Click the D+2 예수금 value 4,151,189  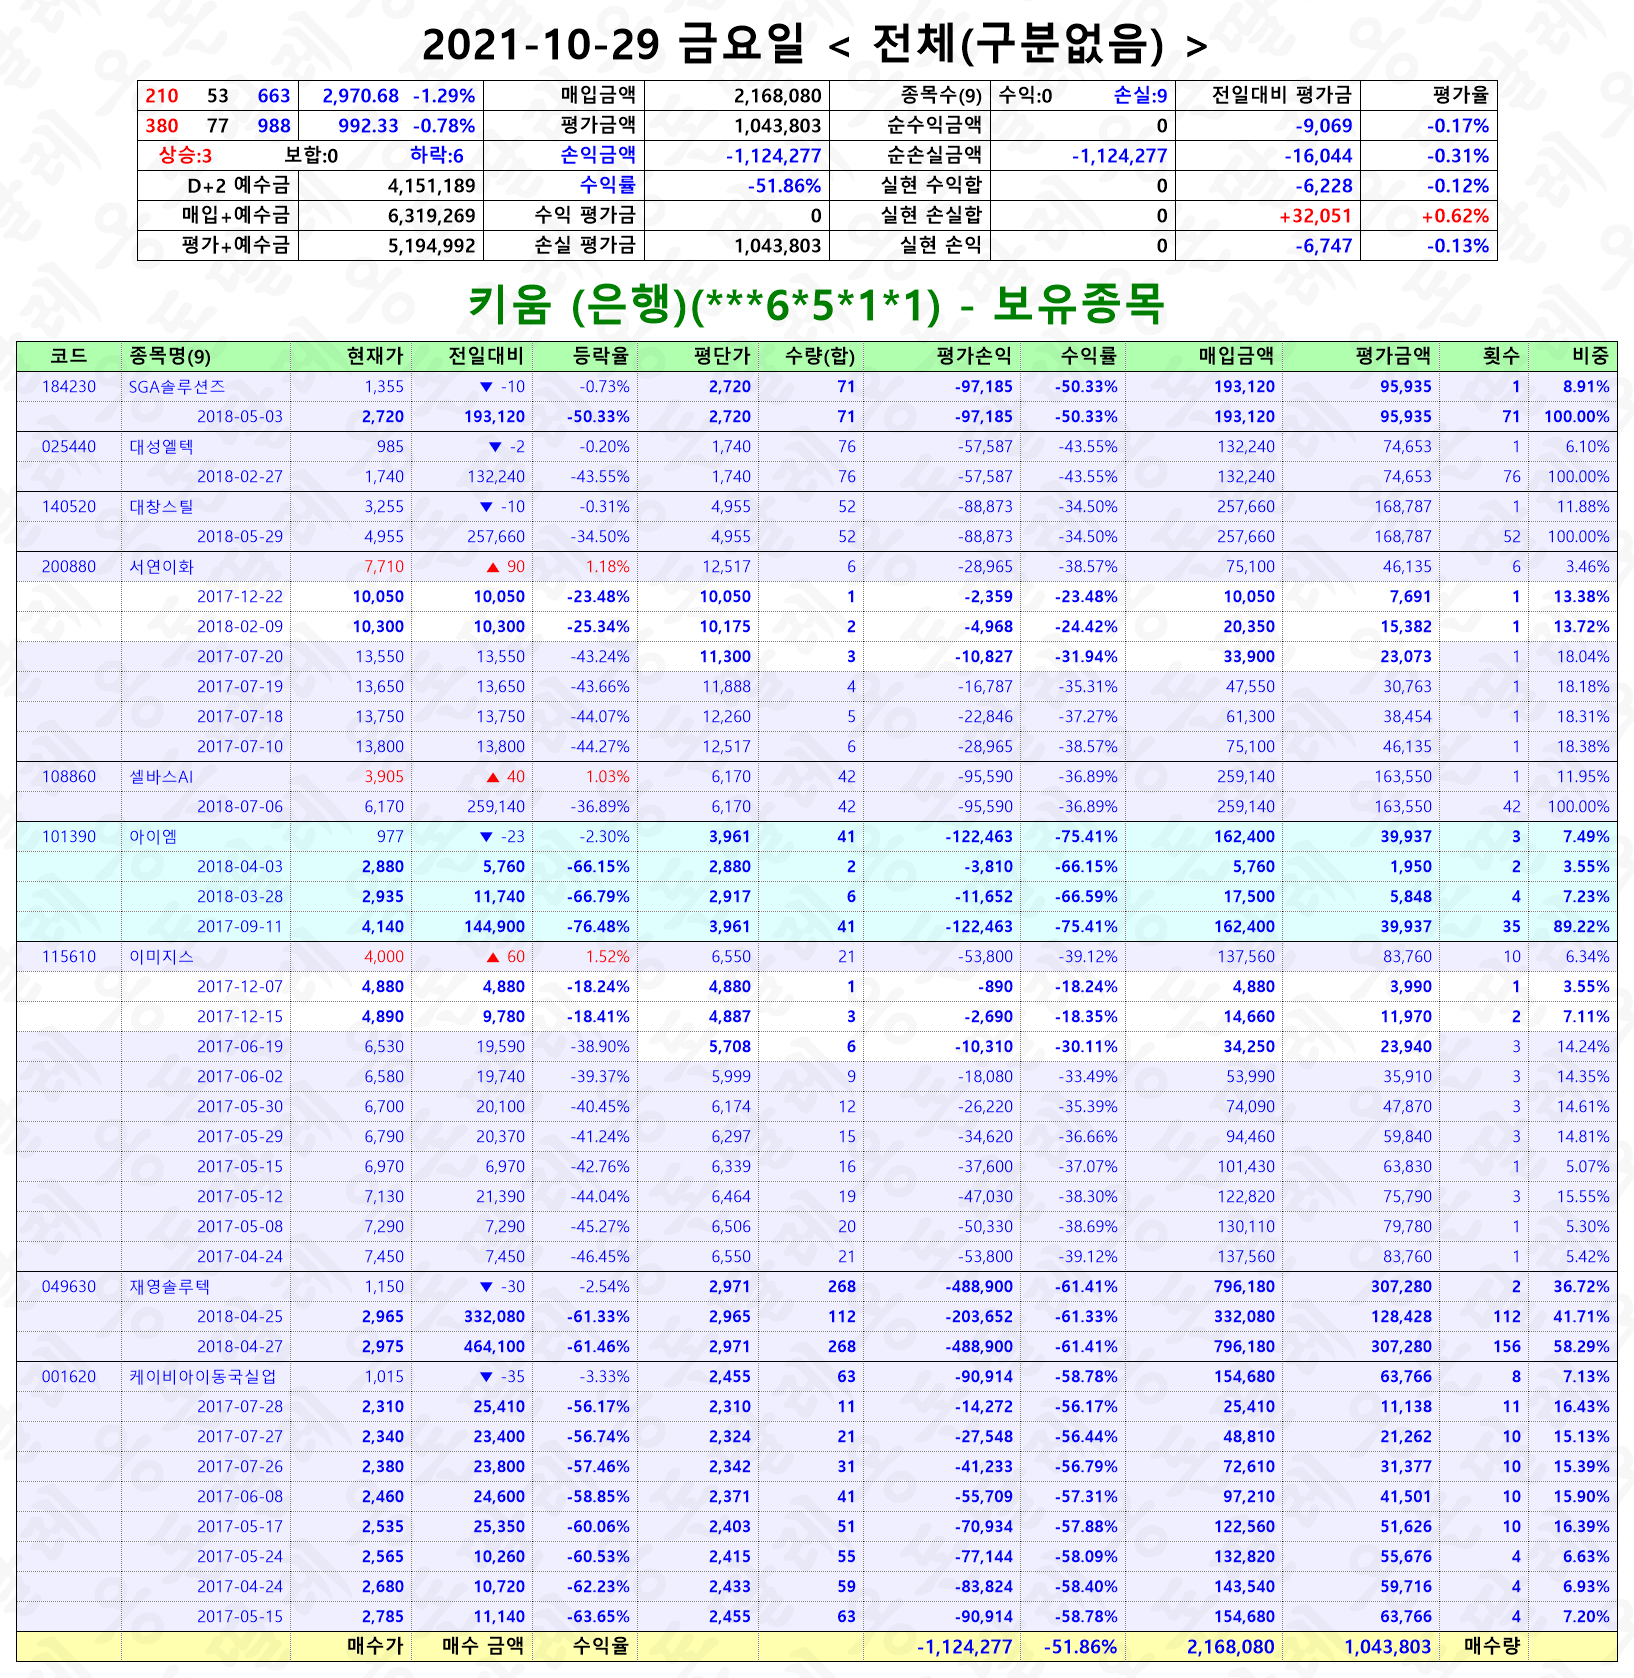[431, 186]
